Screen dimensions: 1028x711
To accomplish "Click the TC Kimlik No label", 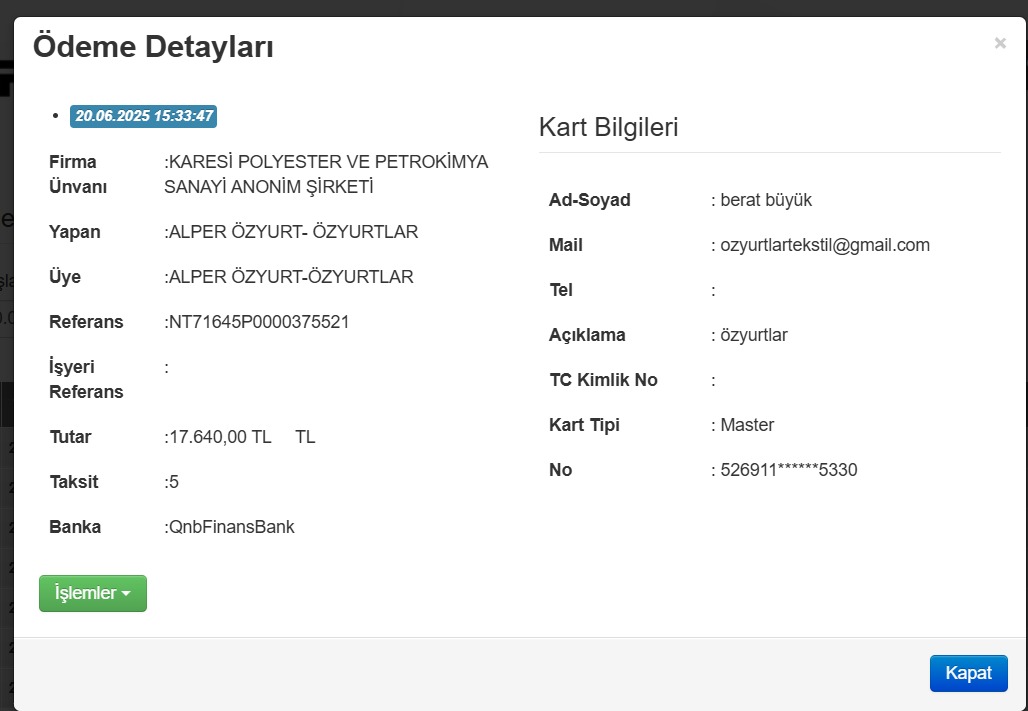I will pos(603,380).
